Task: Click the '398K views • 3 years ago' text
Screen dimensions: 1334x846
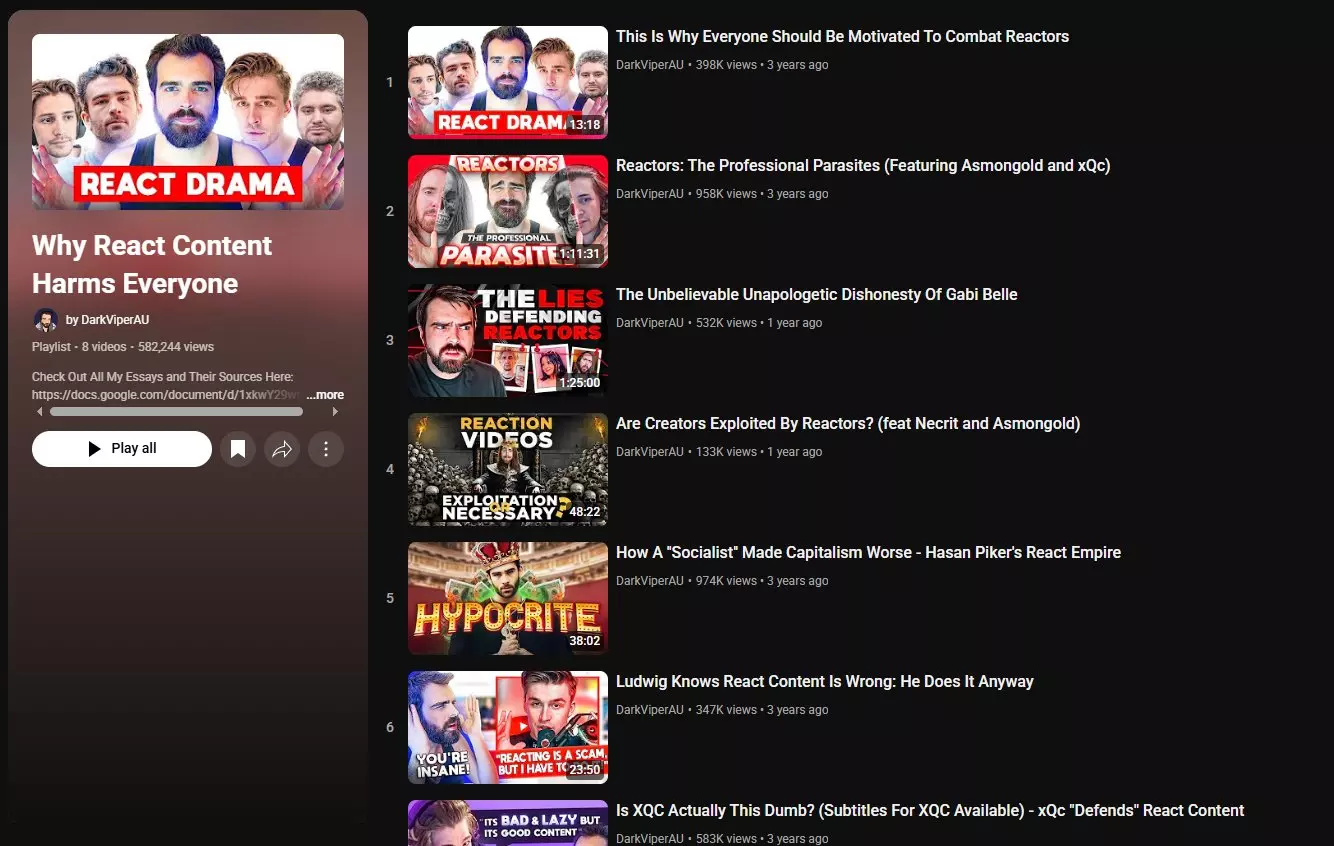Action: pos(762,65)
